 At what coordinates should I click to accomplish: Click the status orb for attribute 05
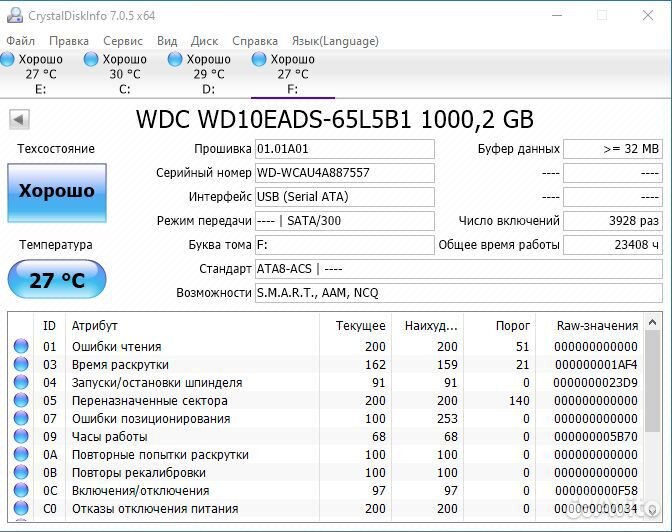21,400
